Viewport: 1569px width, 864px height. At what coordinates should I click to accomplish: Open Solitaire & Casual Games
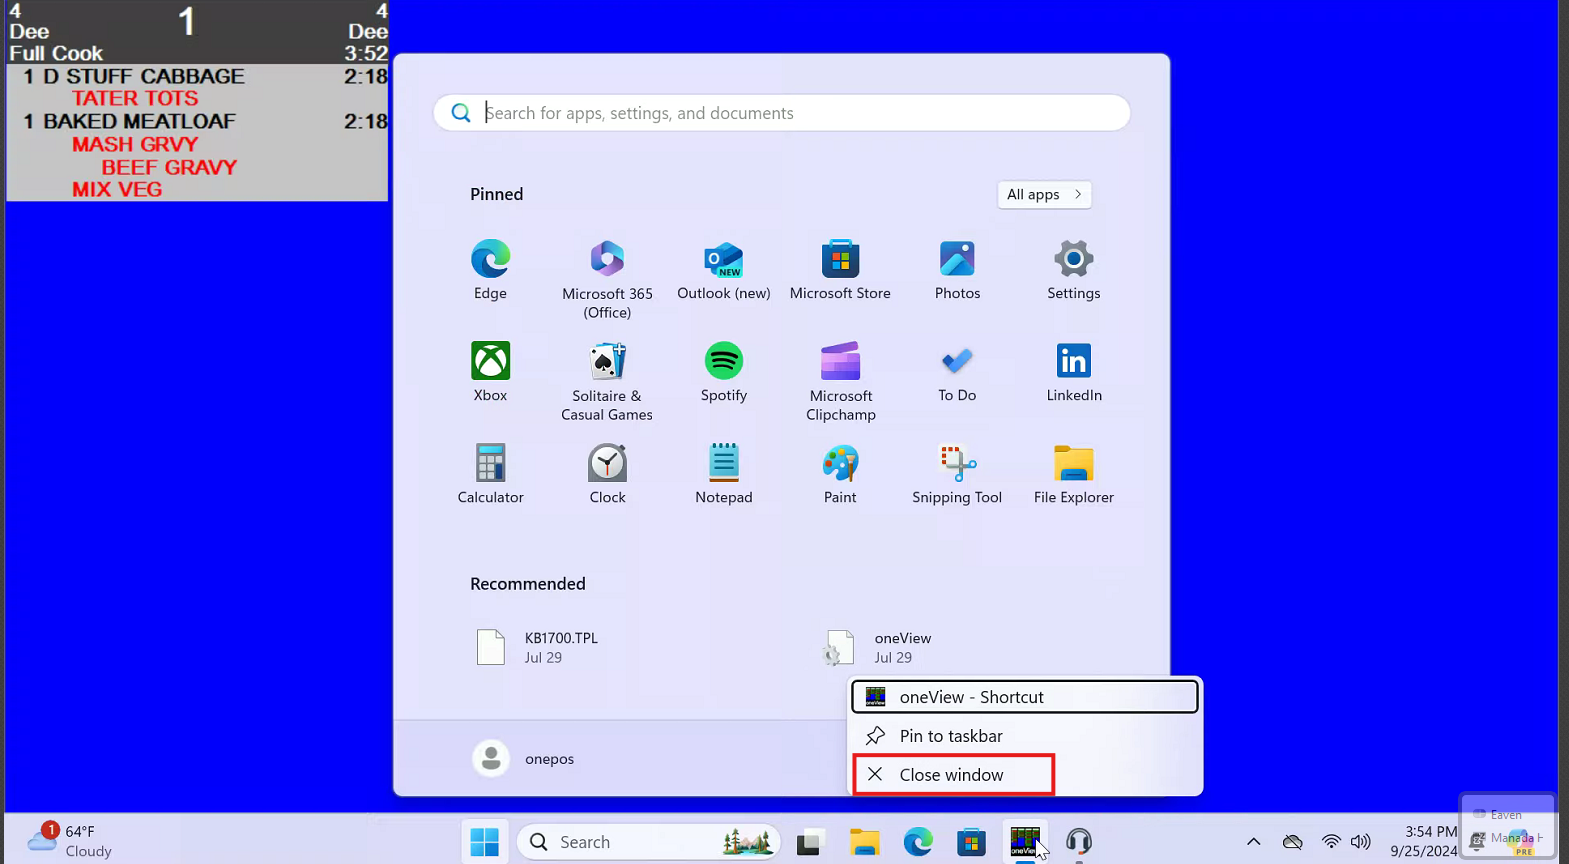pos(607,381)
